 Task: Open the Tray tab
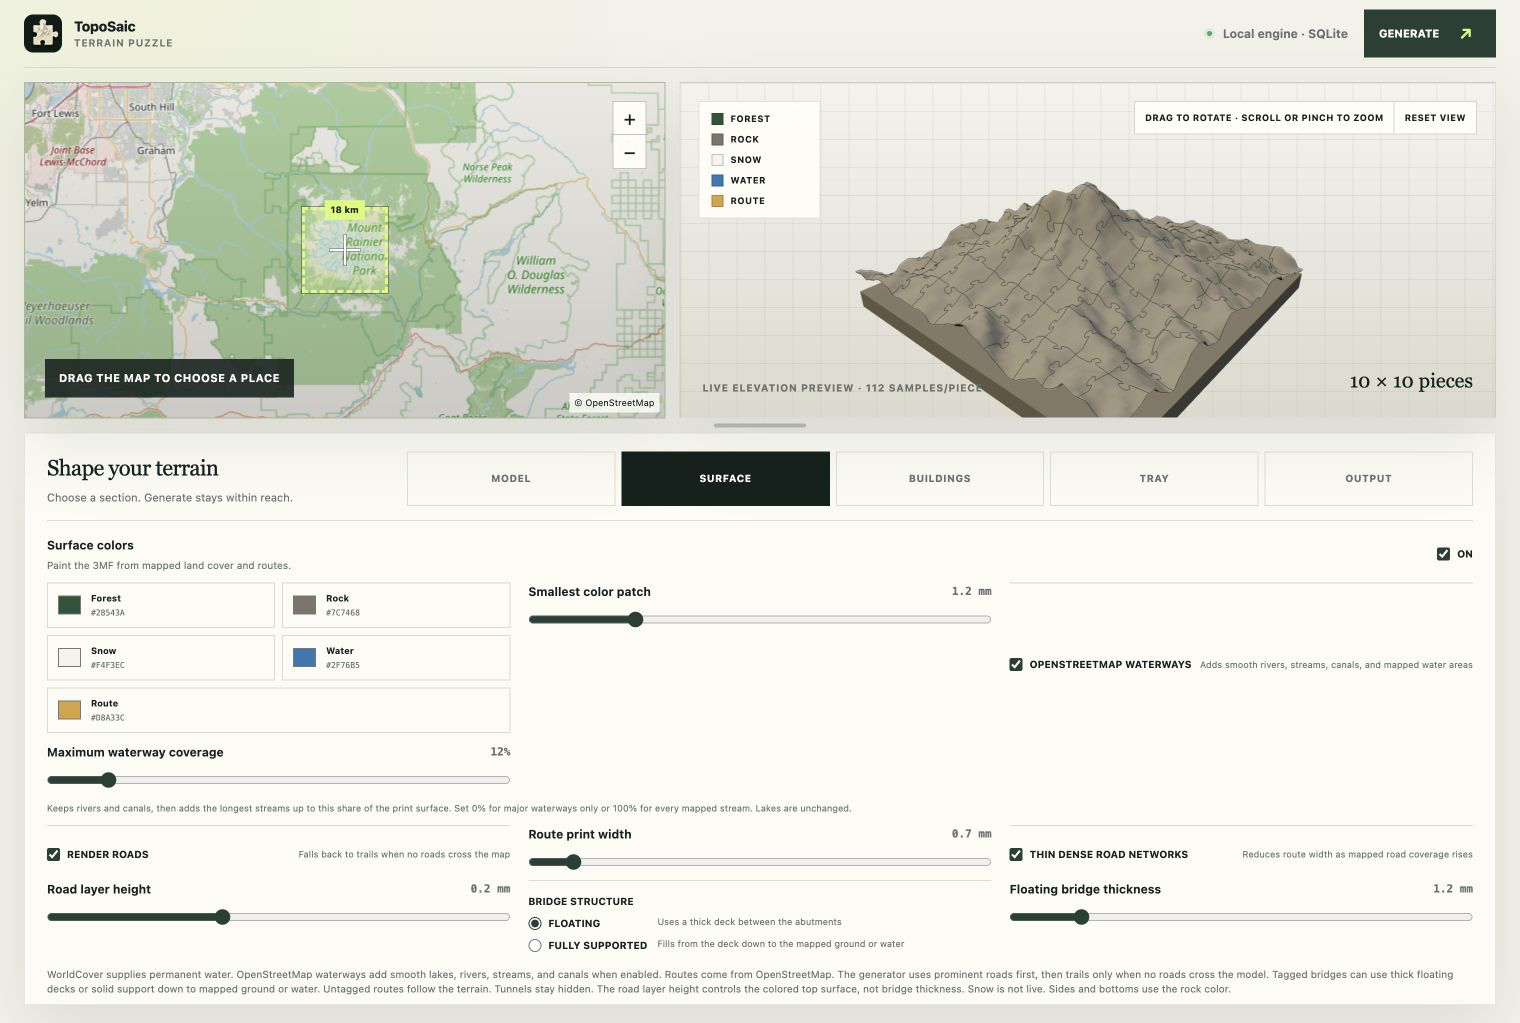pos(1154,478)
